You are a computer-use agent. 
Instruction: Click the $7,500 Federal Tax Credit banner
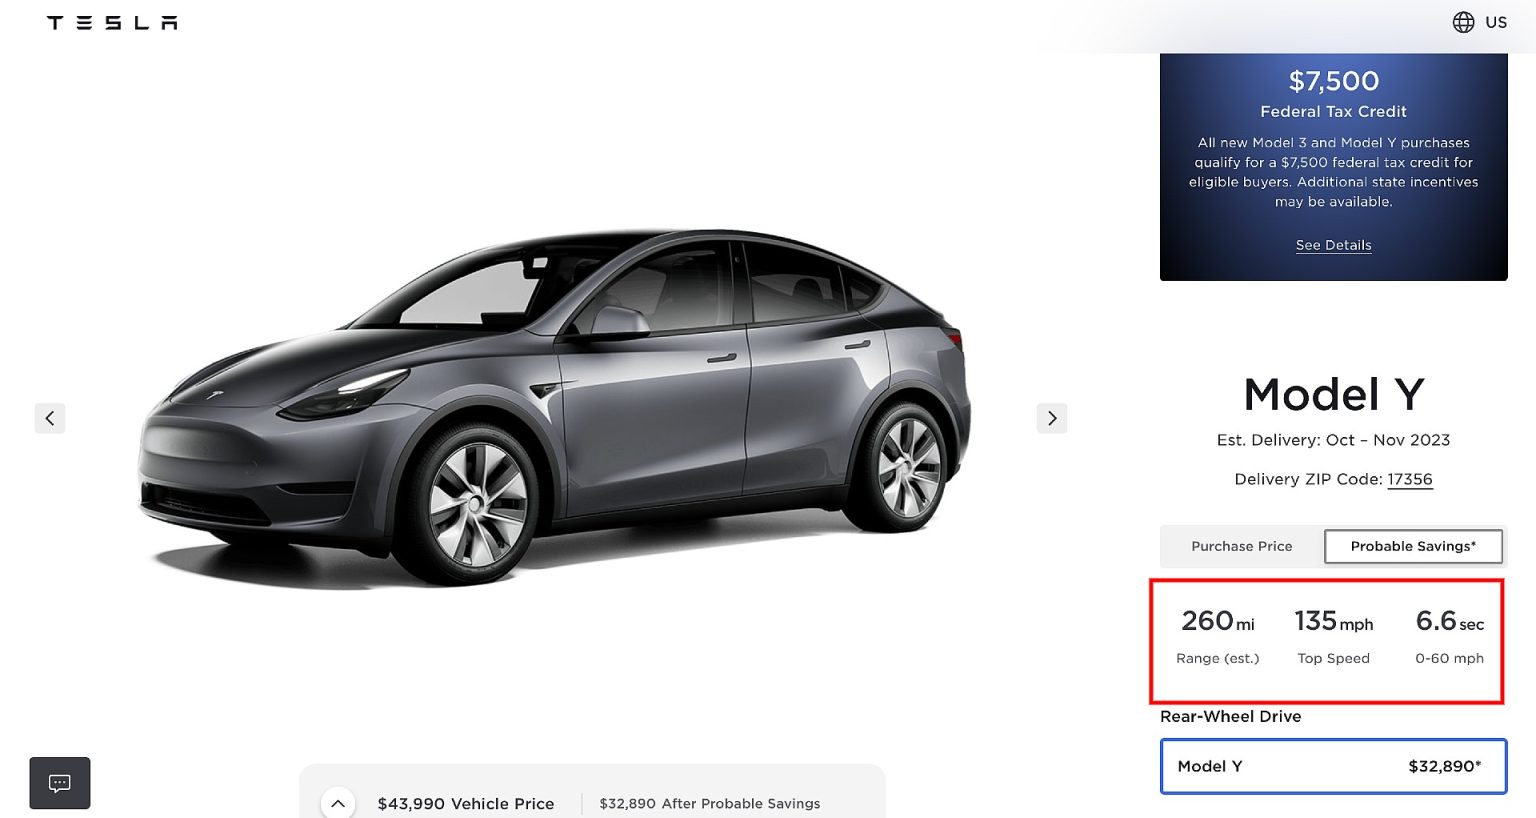[1333, 167]
